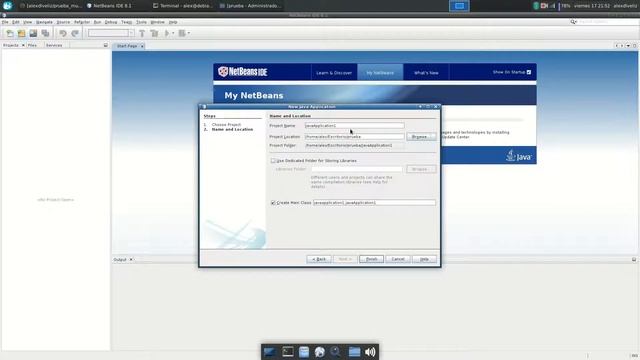Open the Window menu
The height and width of the screenshot is (360, 640).
[x=158, y=22]
